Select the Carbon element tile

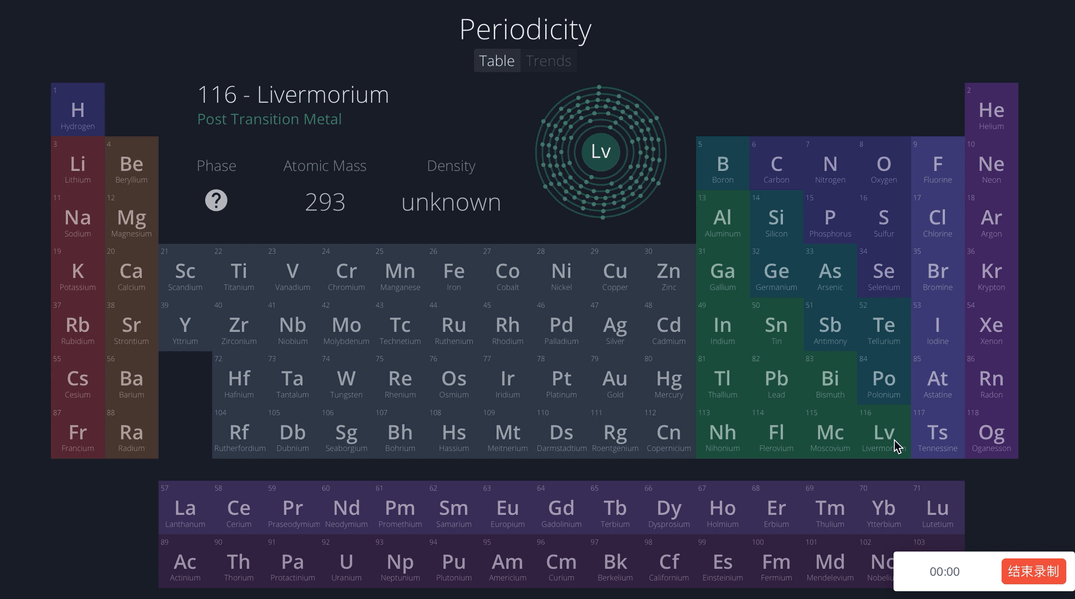point(776,165)
